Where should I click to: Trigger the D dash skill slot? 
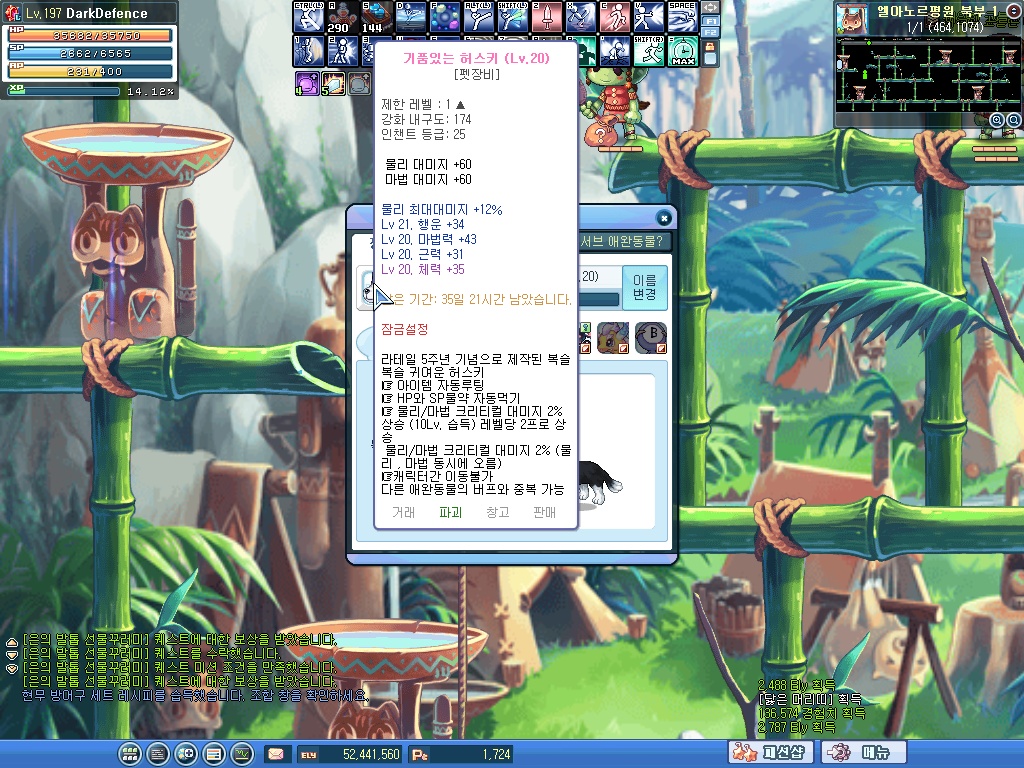pyautogui.click(x=410, y=17)
